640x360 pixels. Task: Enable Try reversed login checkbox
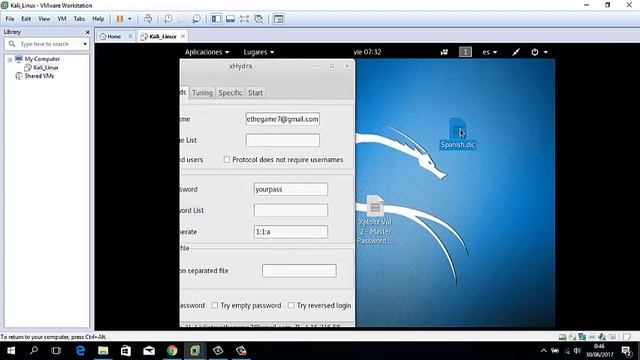click(291, 305)
